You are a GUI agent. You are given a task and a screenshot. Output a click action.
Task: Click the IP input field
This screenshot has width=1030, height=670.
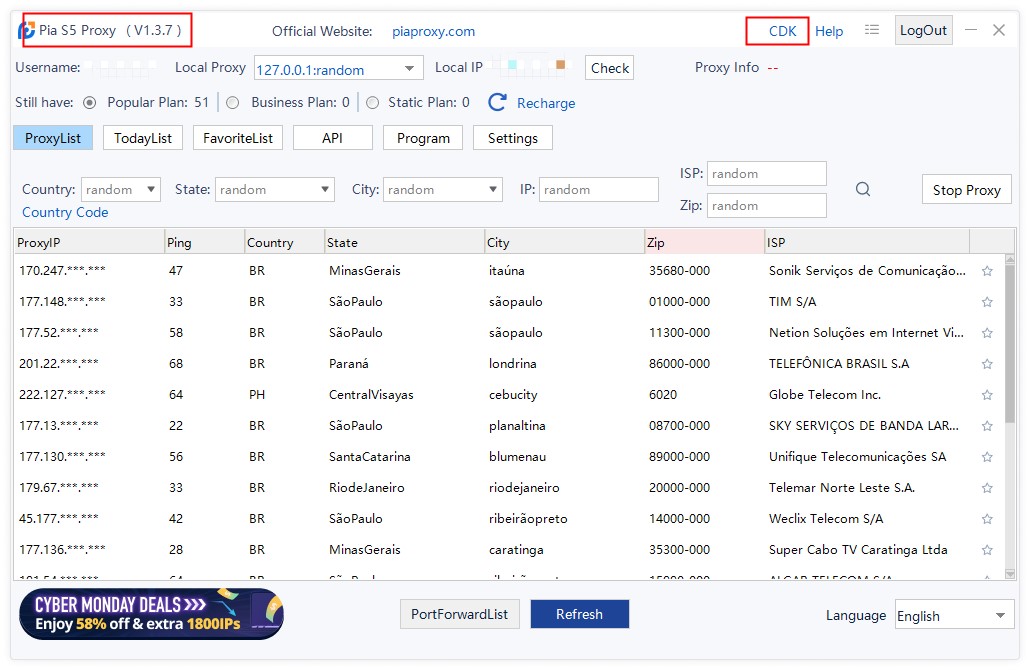598,189
